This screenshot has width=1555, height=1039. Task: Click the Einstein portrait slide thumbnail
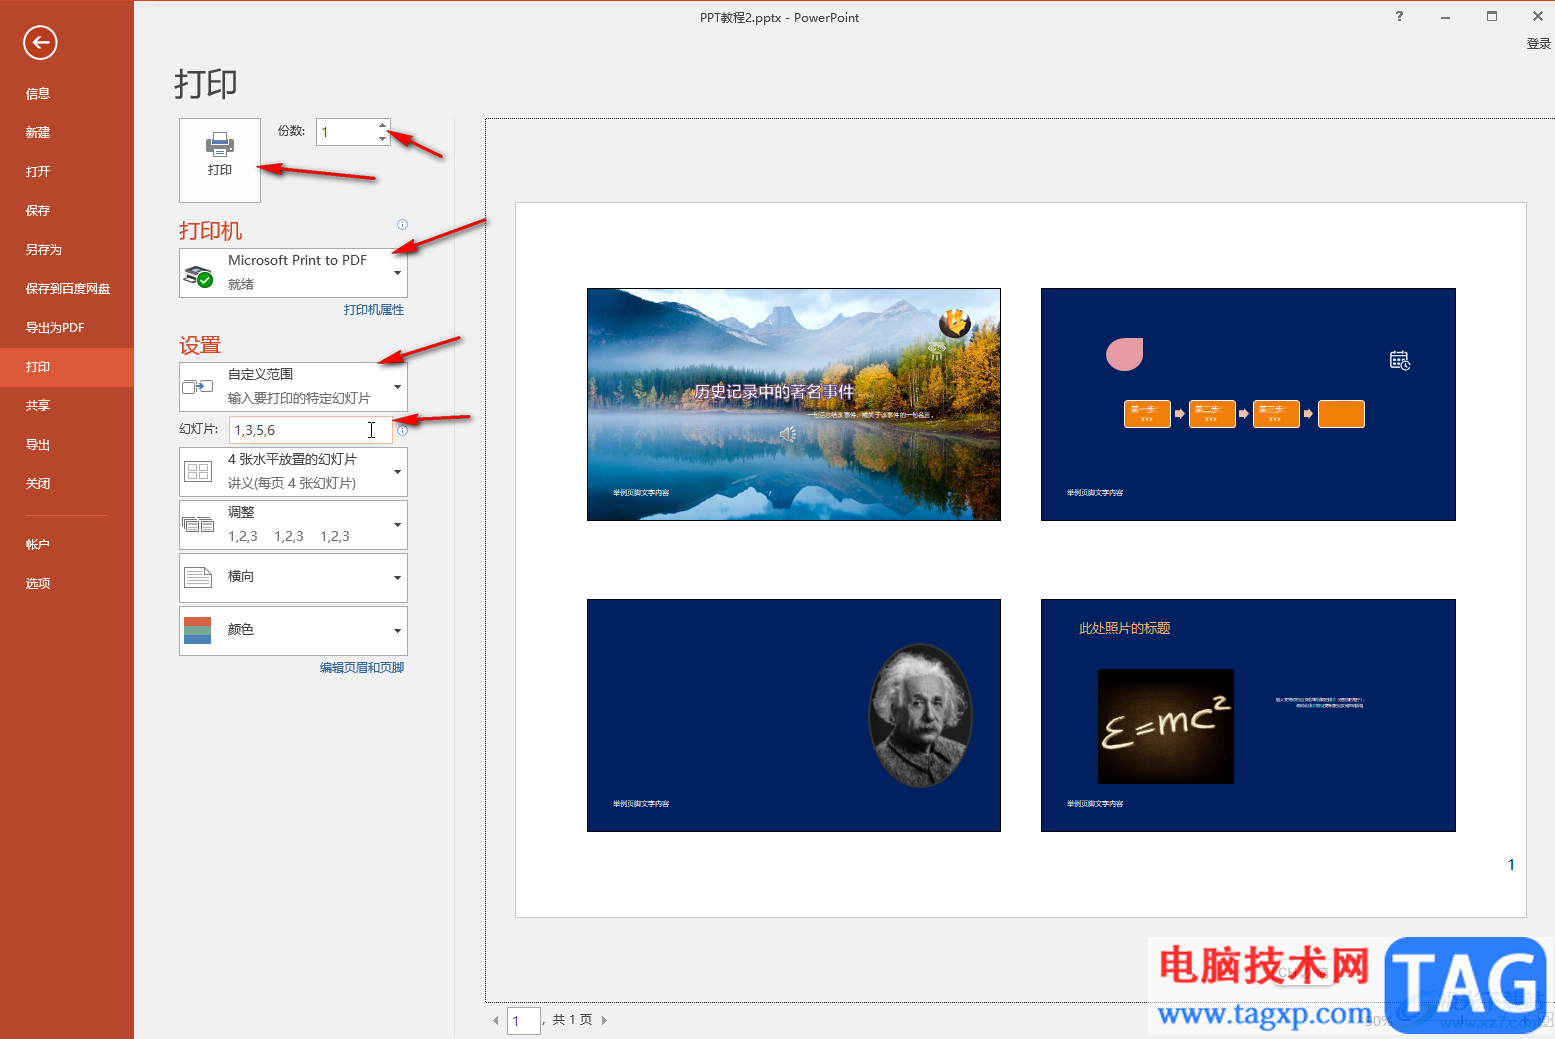794,715
